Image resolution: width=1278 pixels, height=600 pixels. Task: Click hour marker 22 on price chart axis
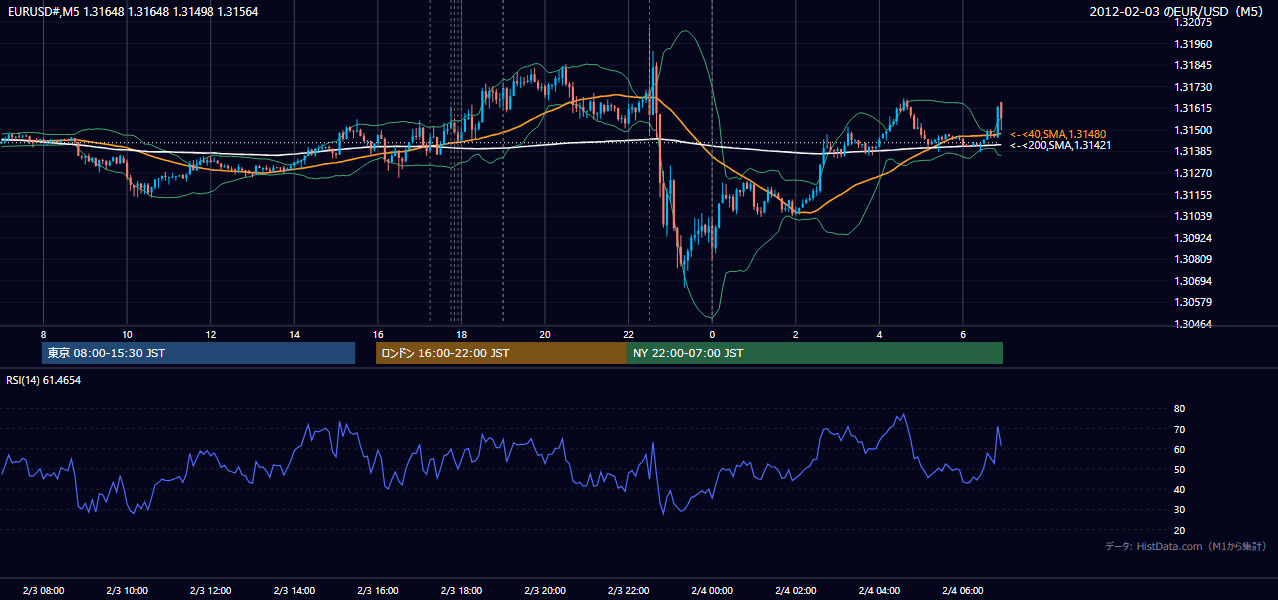628,334
